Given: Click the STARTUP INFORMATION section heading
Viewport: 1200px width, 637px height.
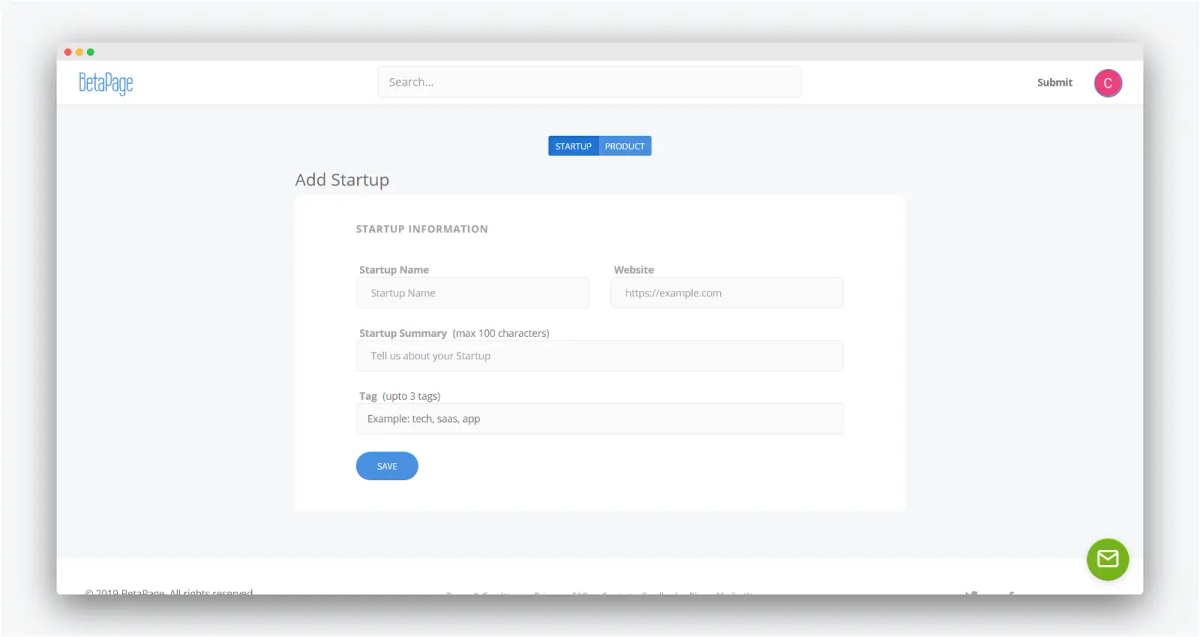Looking at the screenshot, I should 422,229.
